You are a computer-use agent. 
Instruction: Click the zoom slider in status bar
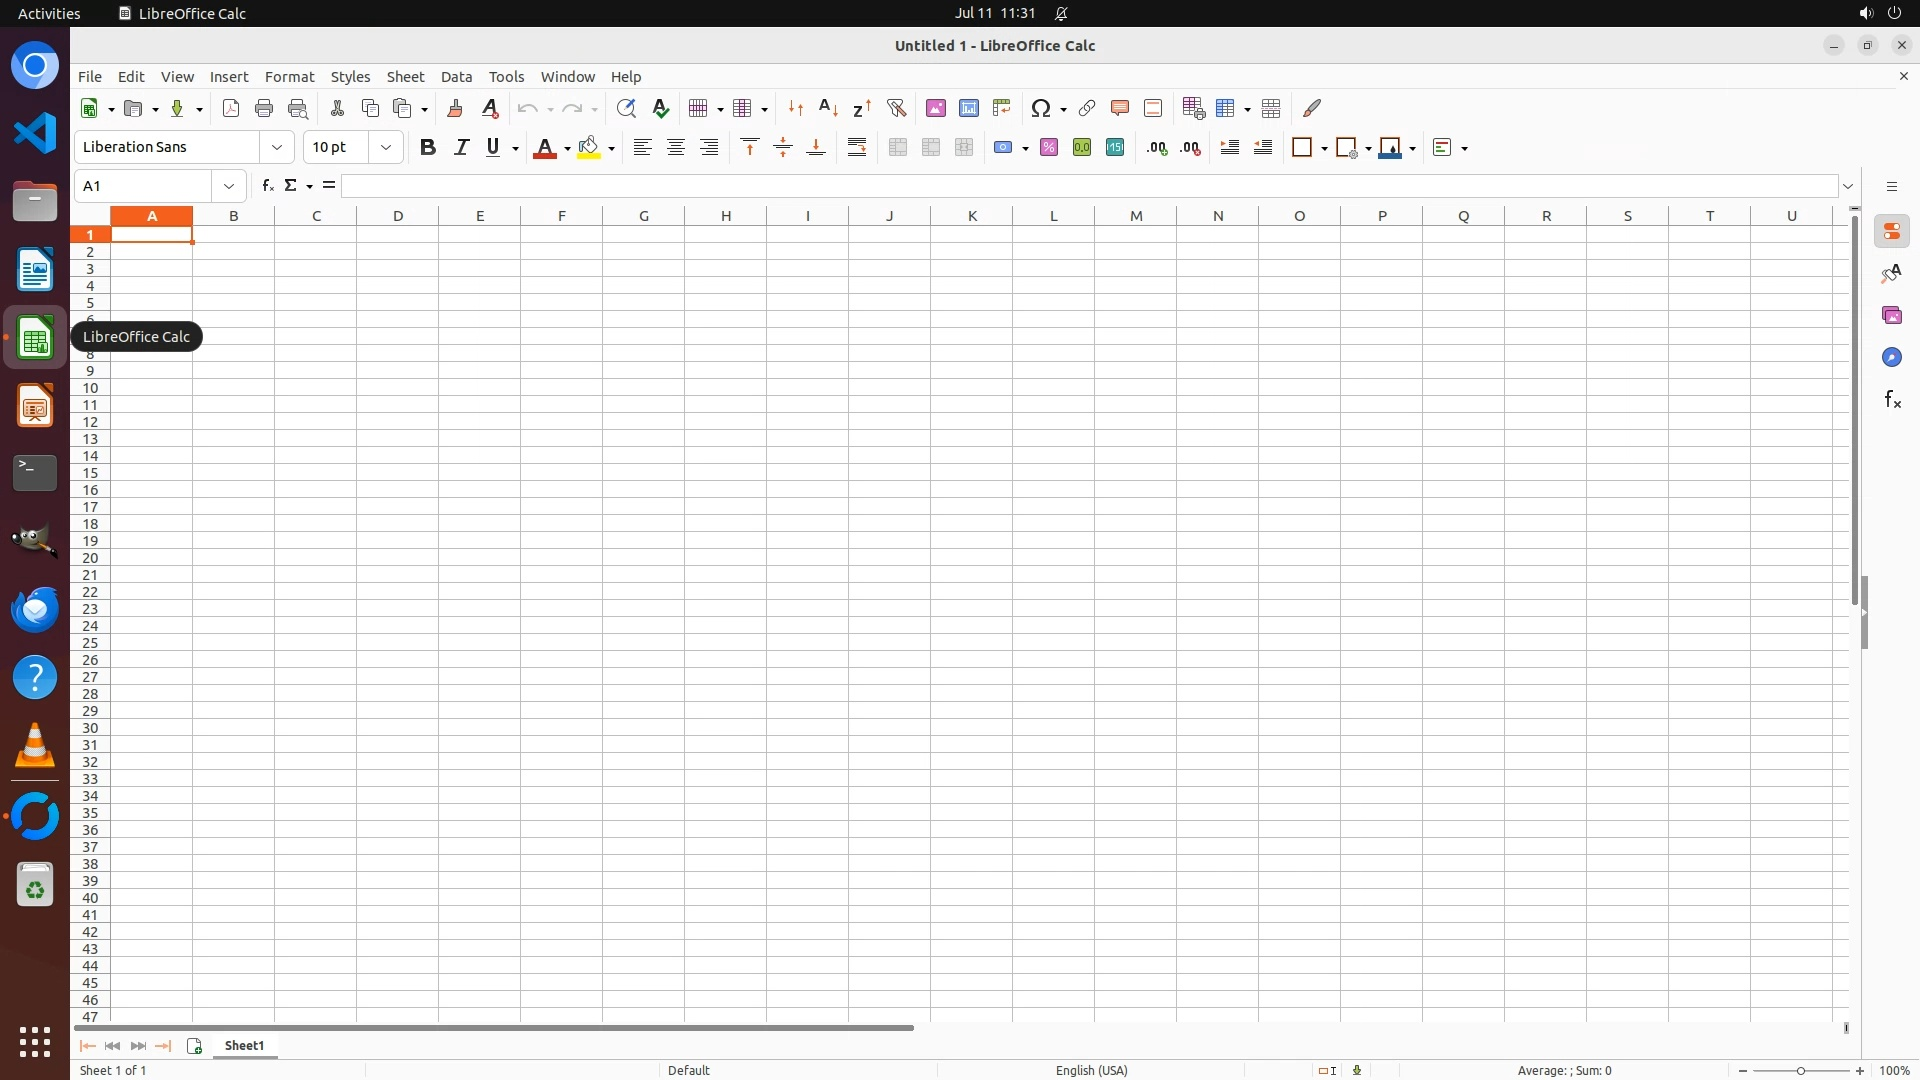tap(1800, 1071)
